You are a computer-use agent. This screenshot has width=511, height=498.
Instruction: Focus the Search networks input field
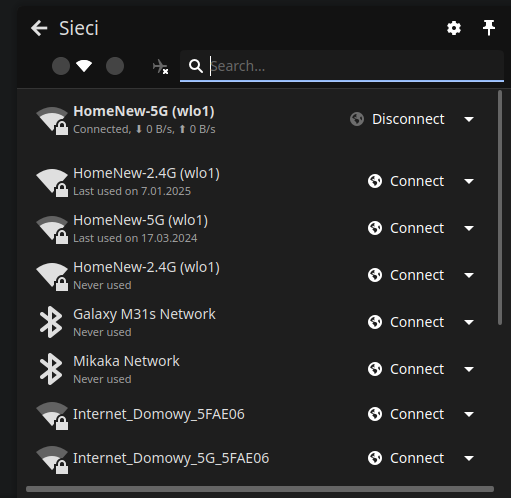click(x=342, y=66)
